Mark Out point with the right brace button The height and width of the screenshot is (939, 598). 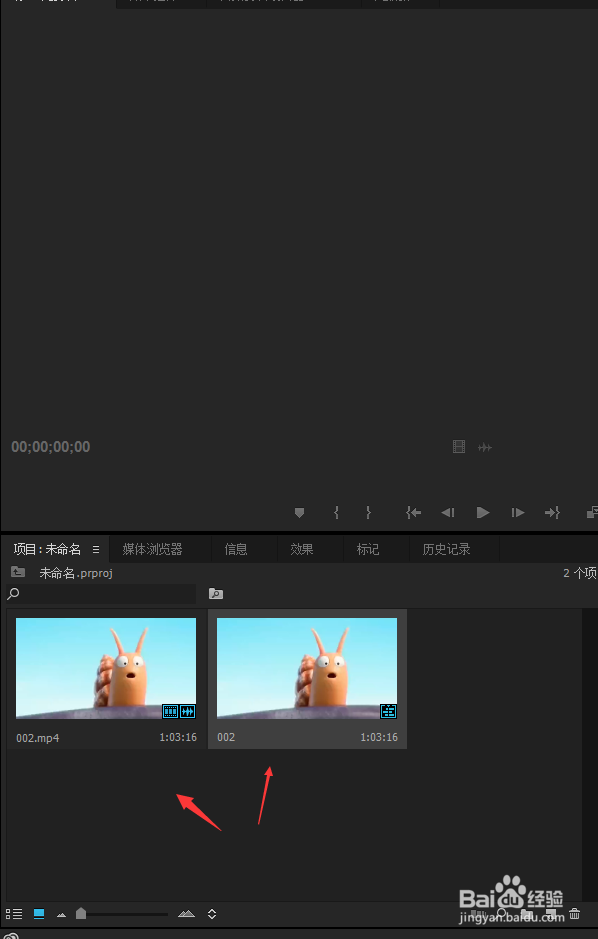[368, 513]
